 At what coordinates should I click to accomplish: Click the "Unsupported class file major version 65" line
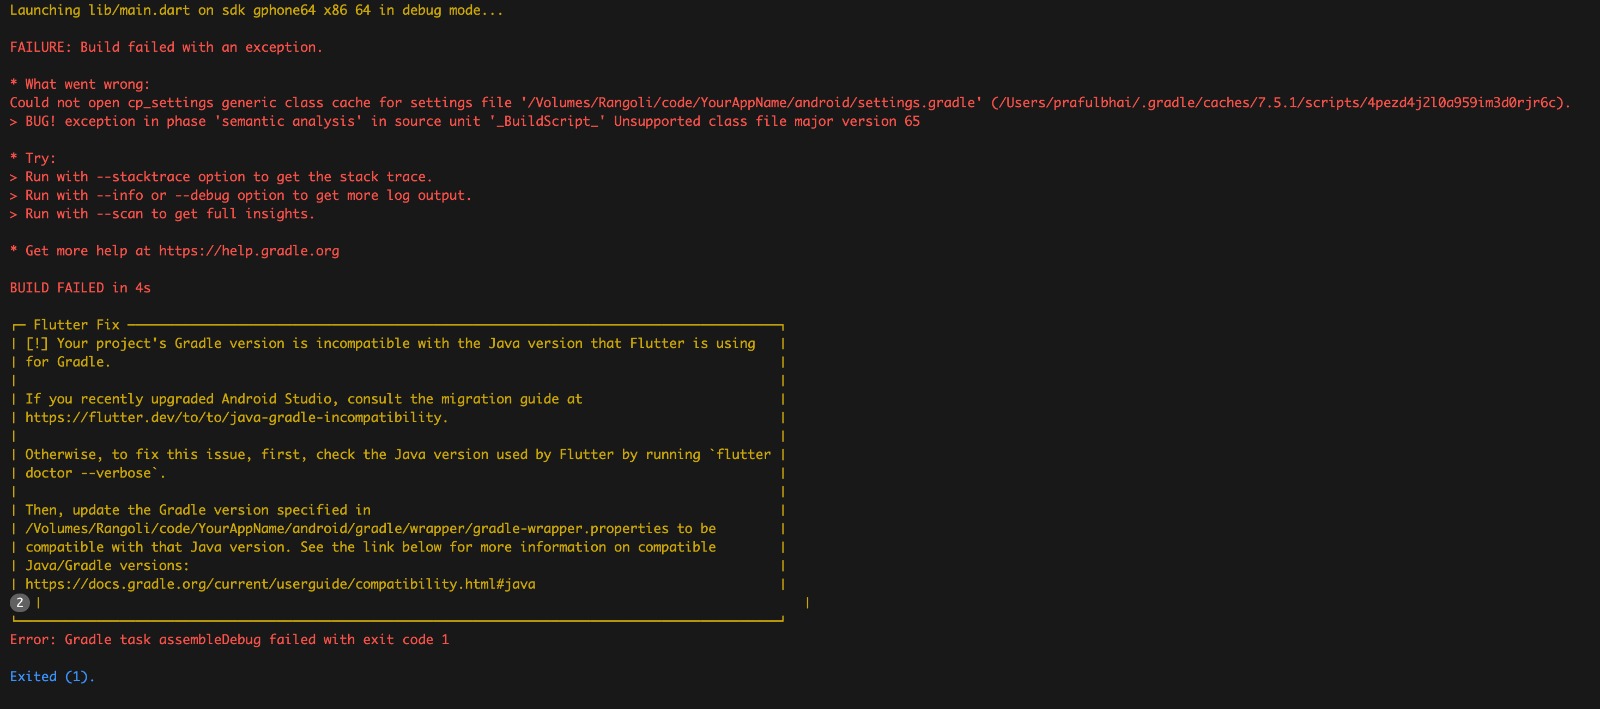[x=465, y=121]
